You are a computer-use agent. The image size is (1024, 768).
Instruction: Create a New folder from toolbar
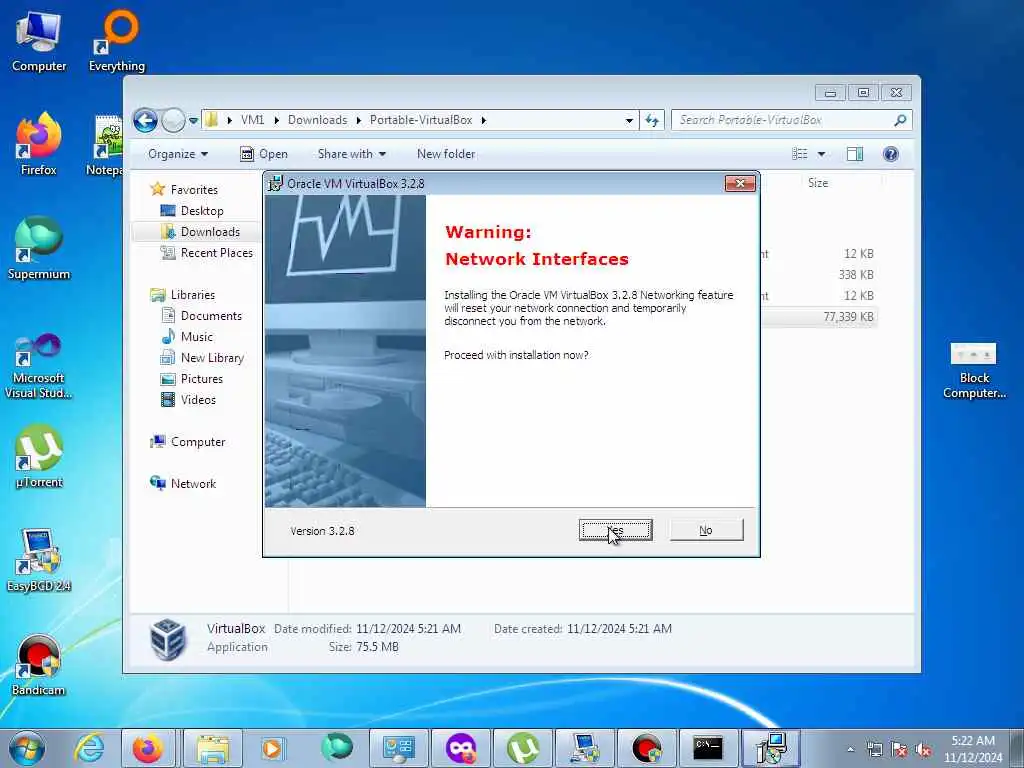point(446,154)
